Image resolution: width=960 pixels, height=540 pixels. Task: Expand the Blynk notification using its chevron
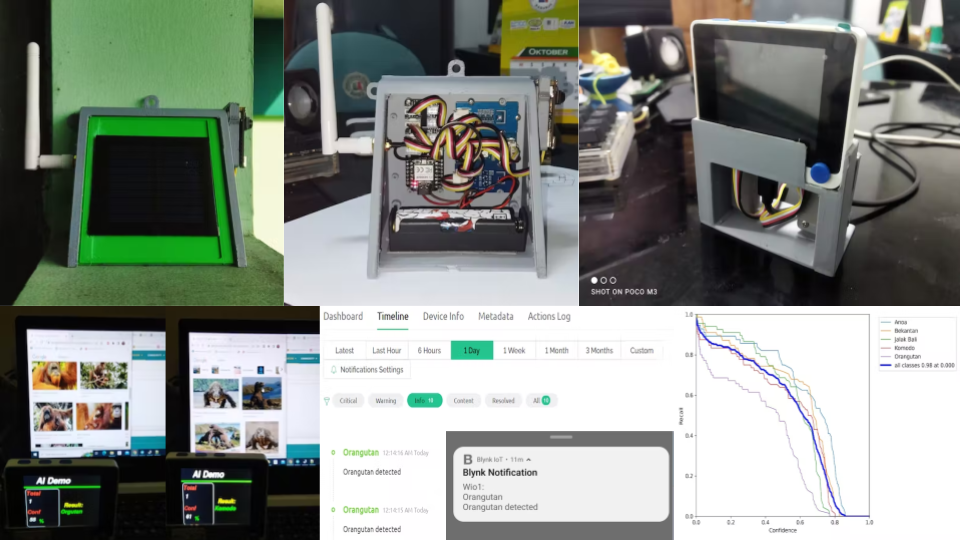coord(530,459)
